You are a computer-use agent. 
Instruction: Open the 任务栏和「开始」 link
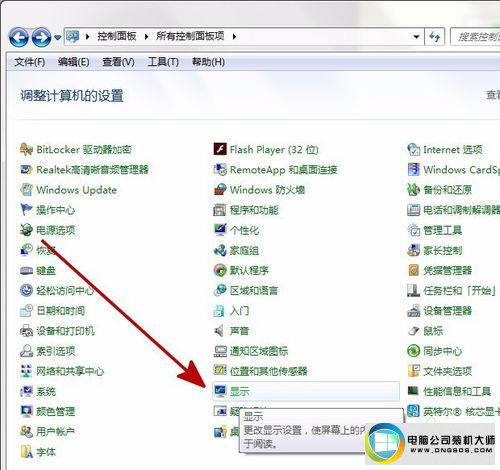tap(460, 290)
